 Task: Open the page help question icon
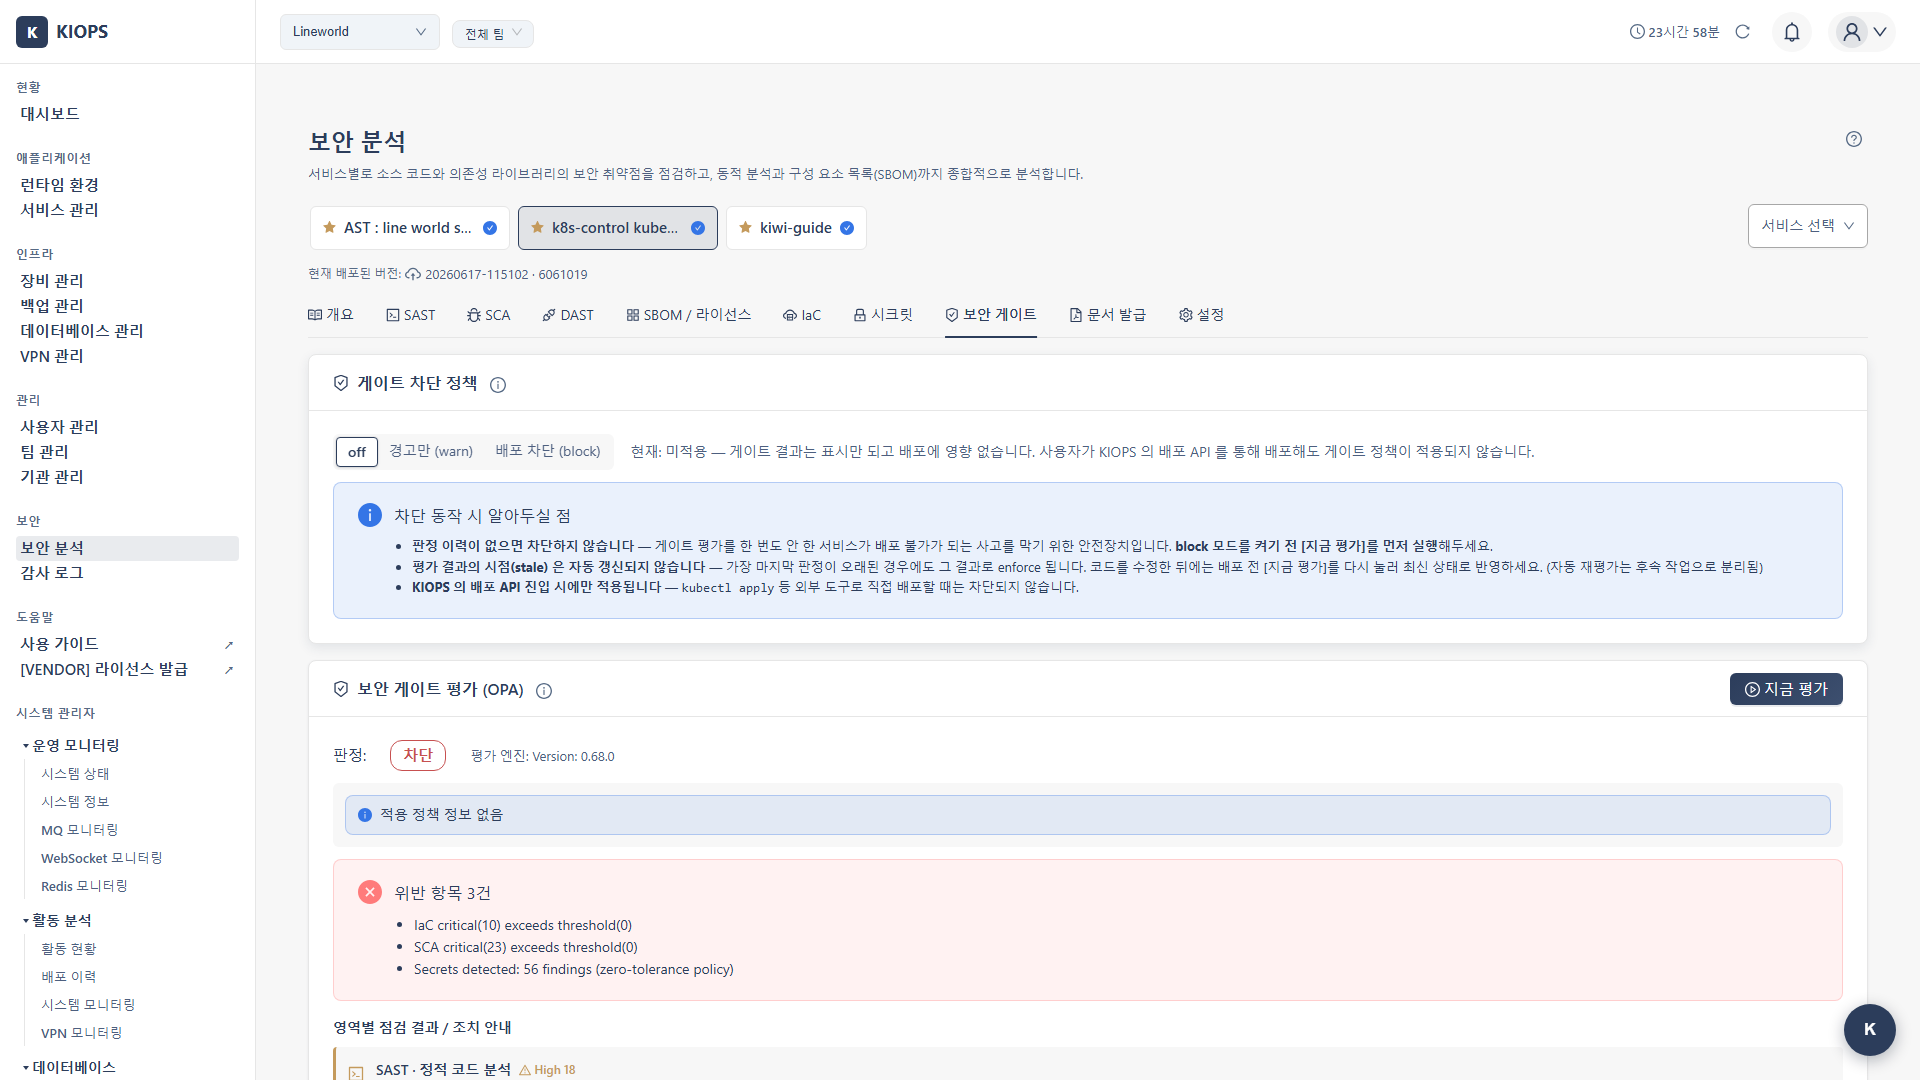1854,139
